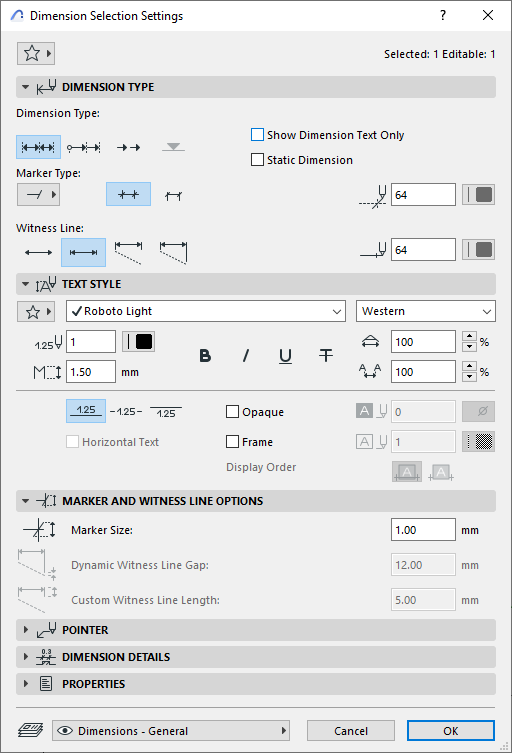Screen dimensions: 512x753
Task: Click the OK button
Action: pos(451,731)
